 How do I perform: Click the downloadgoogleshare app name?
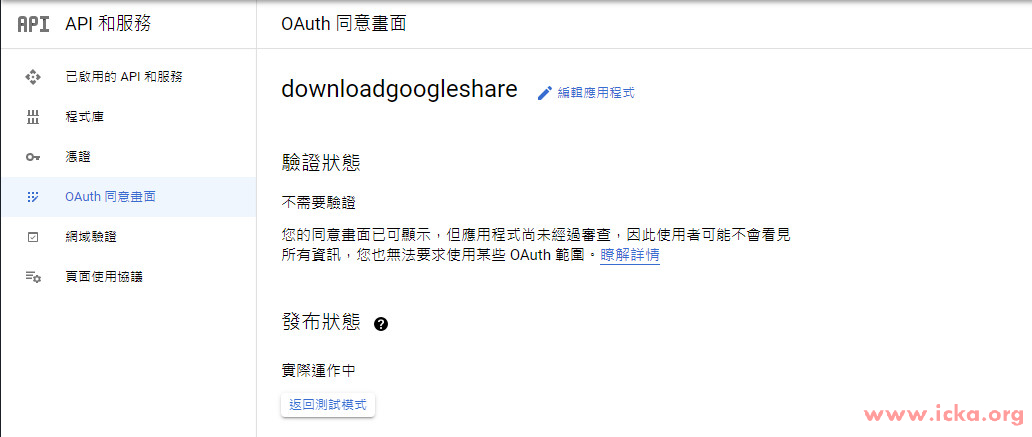point(400,90)
